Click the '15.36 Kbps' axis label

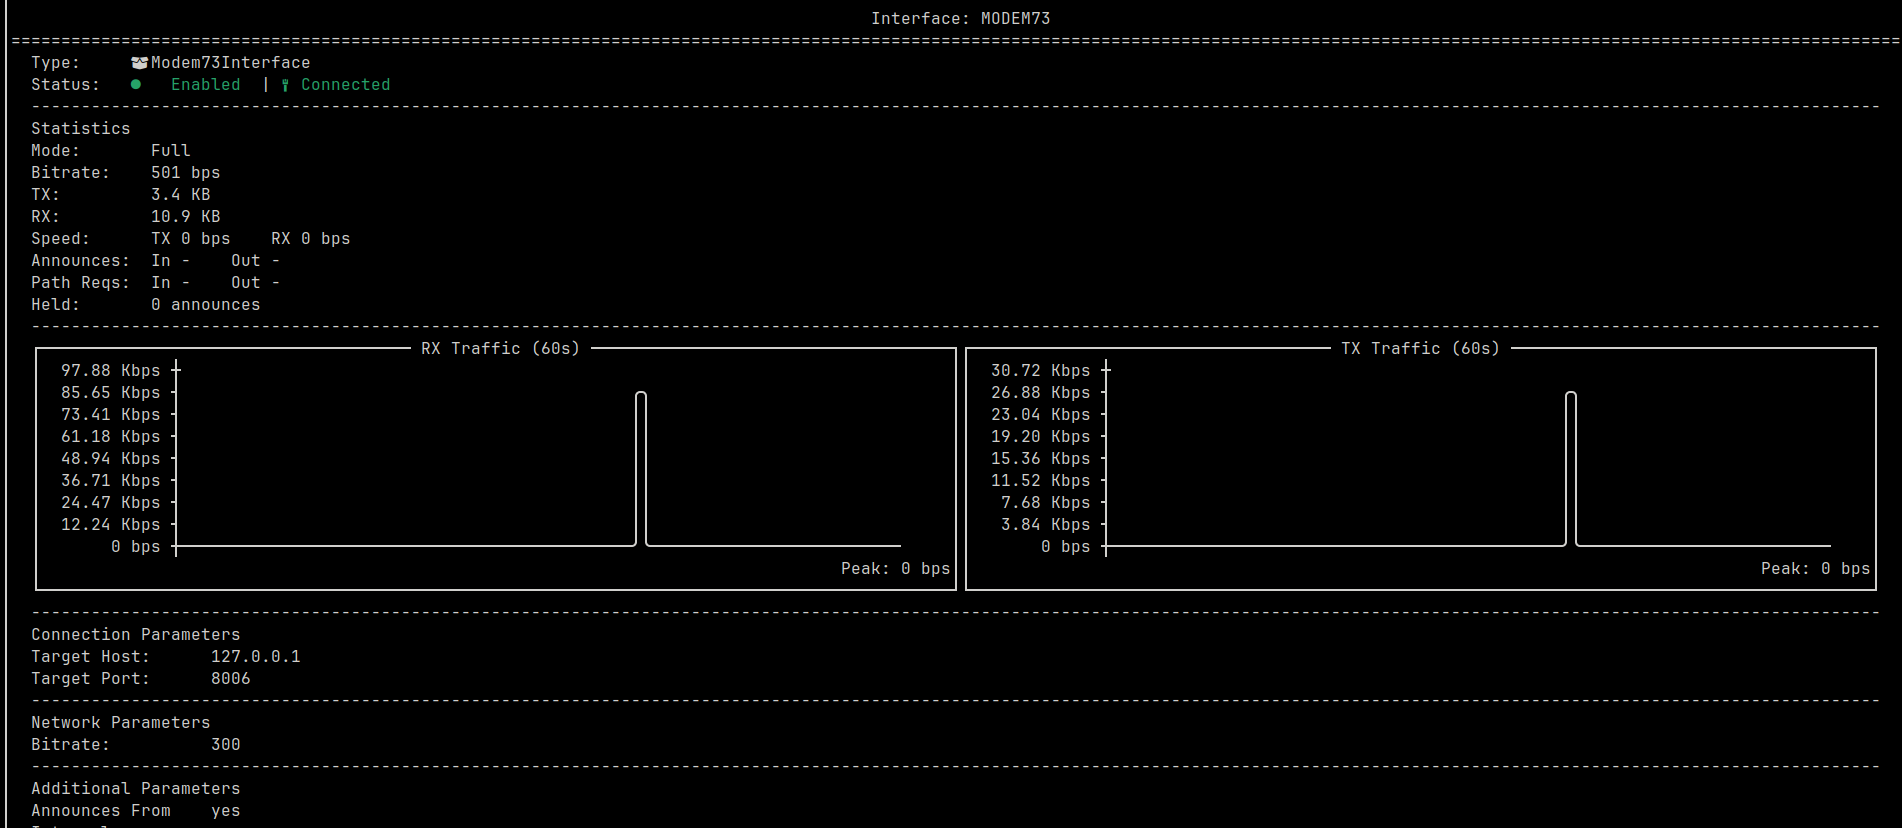tap(1041, 459)
